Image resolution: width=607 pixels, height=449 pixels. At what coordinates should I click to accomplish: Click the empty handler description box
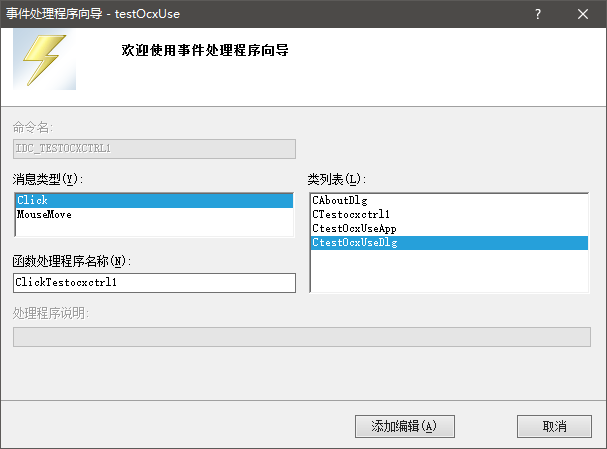pos(301,336)
